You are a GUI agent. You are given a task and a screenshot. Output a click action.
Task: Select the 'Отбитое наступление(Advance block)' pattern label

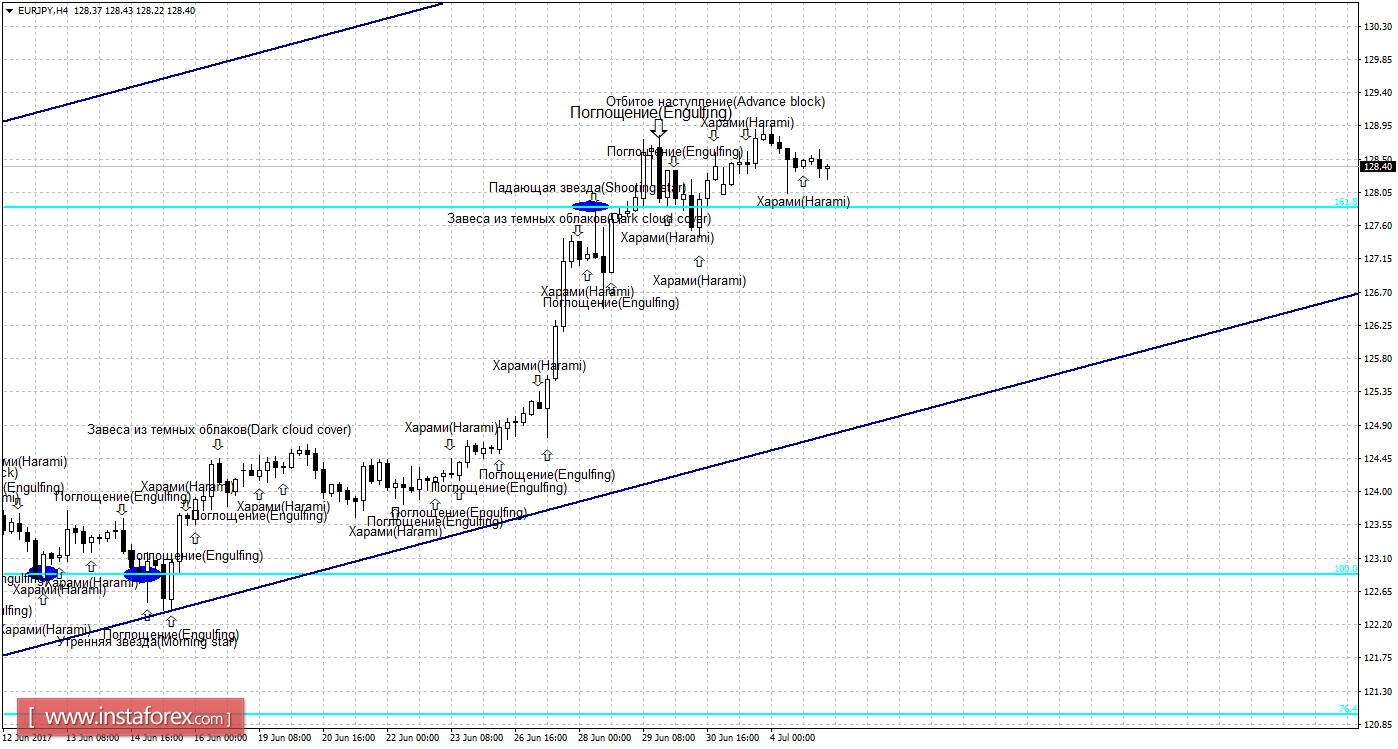[716, 102]
